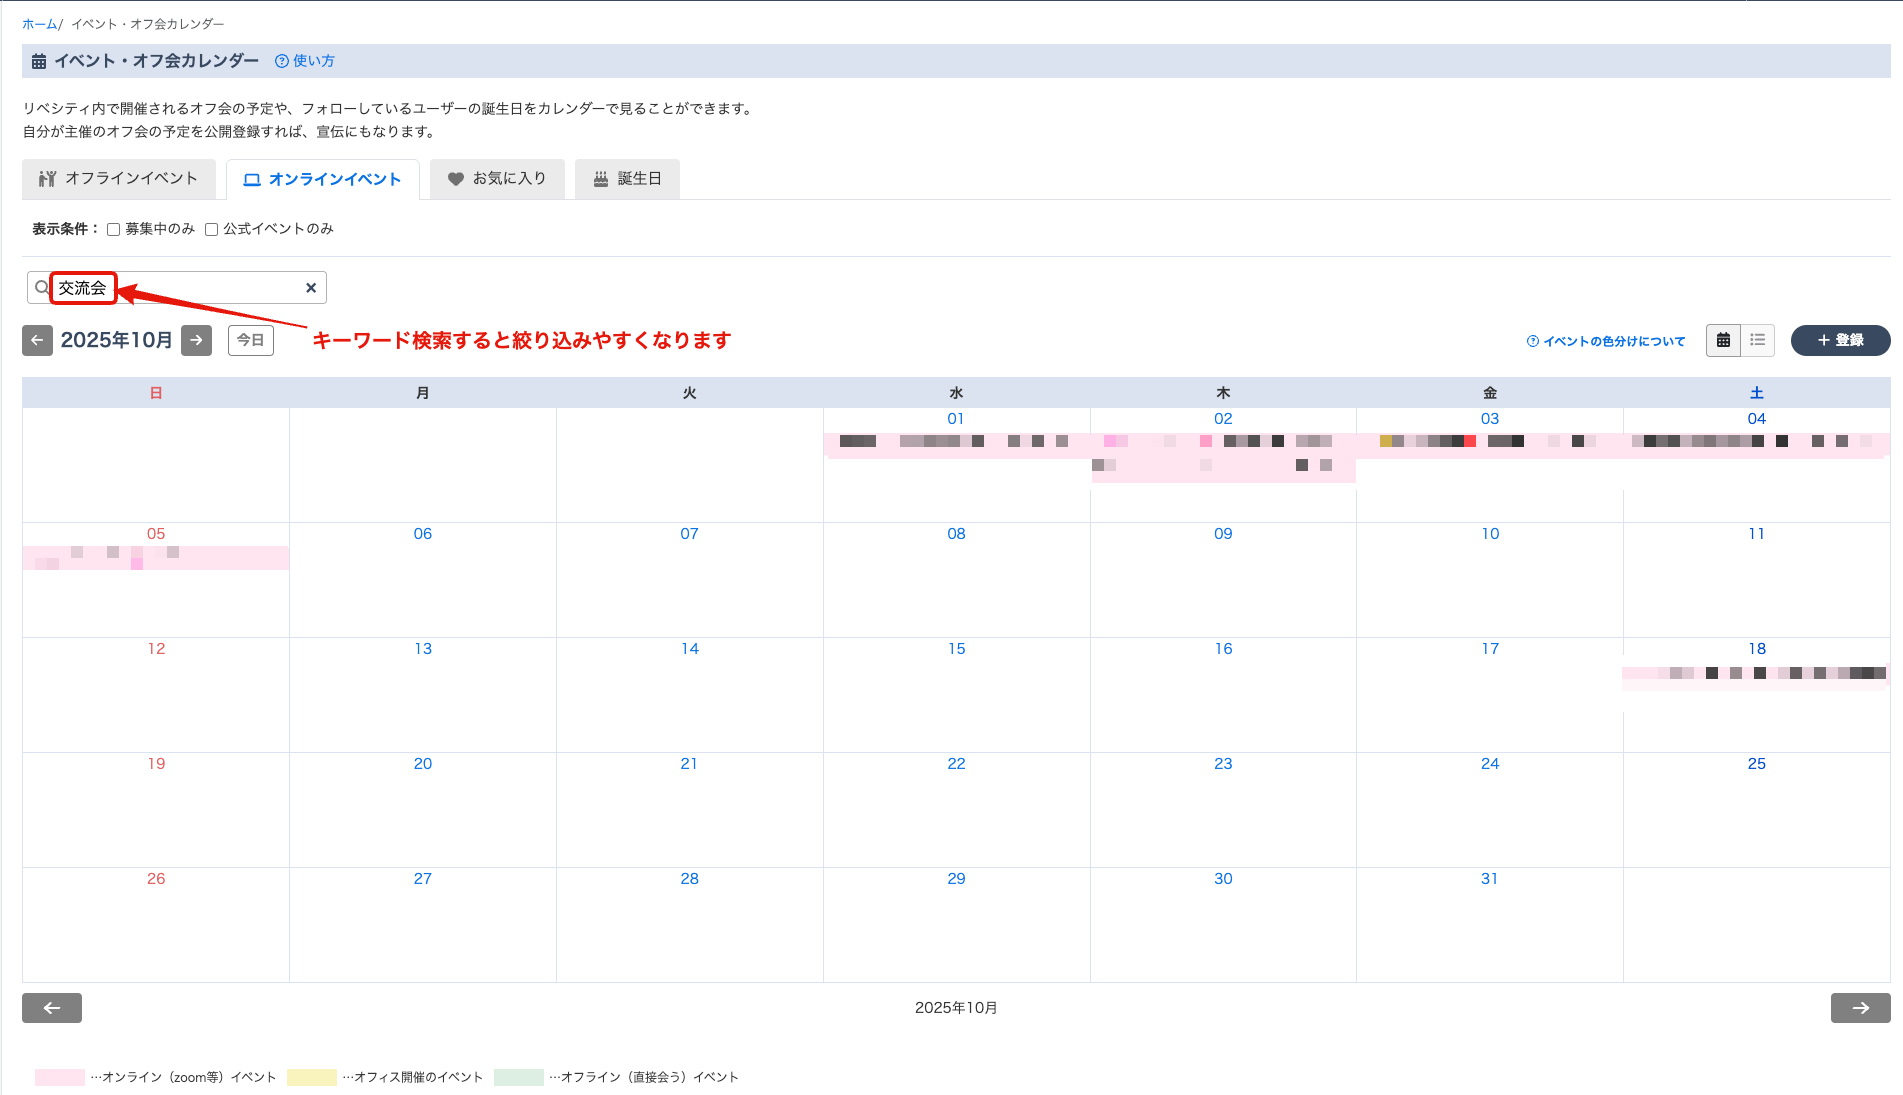This screenshot has height=1095, width=1903.
Task: Switch to the オフラインイベント tab
Action: click(119, 179)
